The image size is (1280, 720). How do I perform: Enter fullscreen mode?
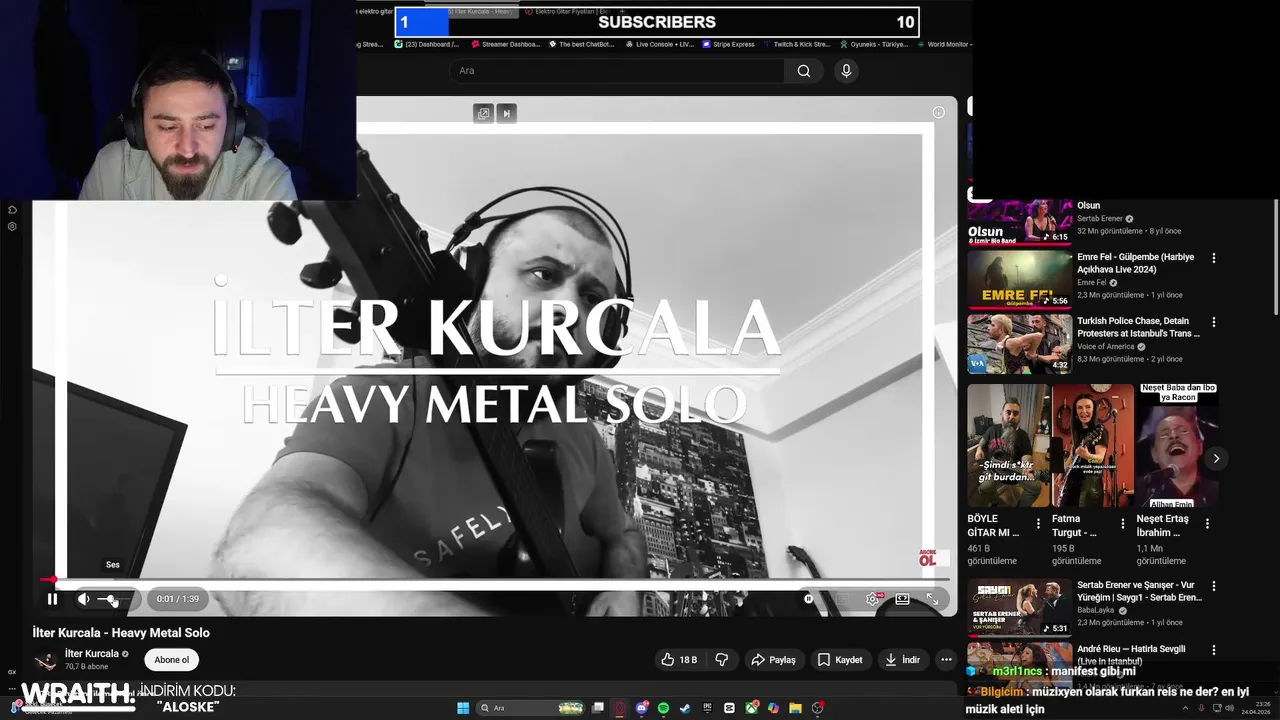(x=932, y=599)
